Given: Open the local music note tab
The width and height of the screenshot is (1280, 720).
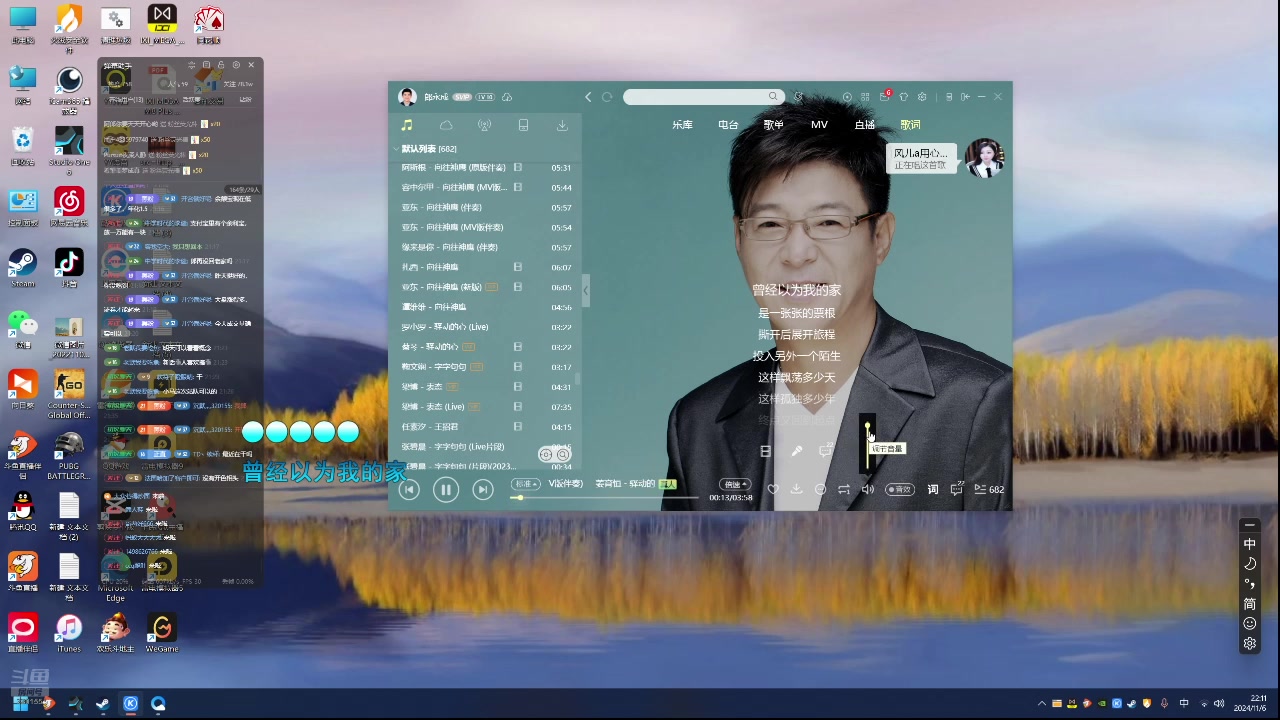Looking at the screenshot, I should [x=407, y=125].
